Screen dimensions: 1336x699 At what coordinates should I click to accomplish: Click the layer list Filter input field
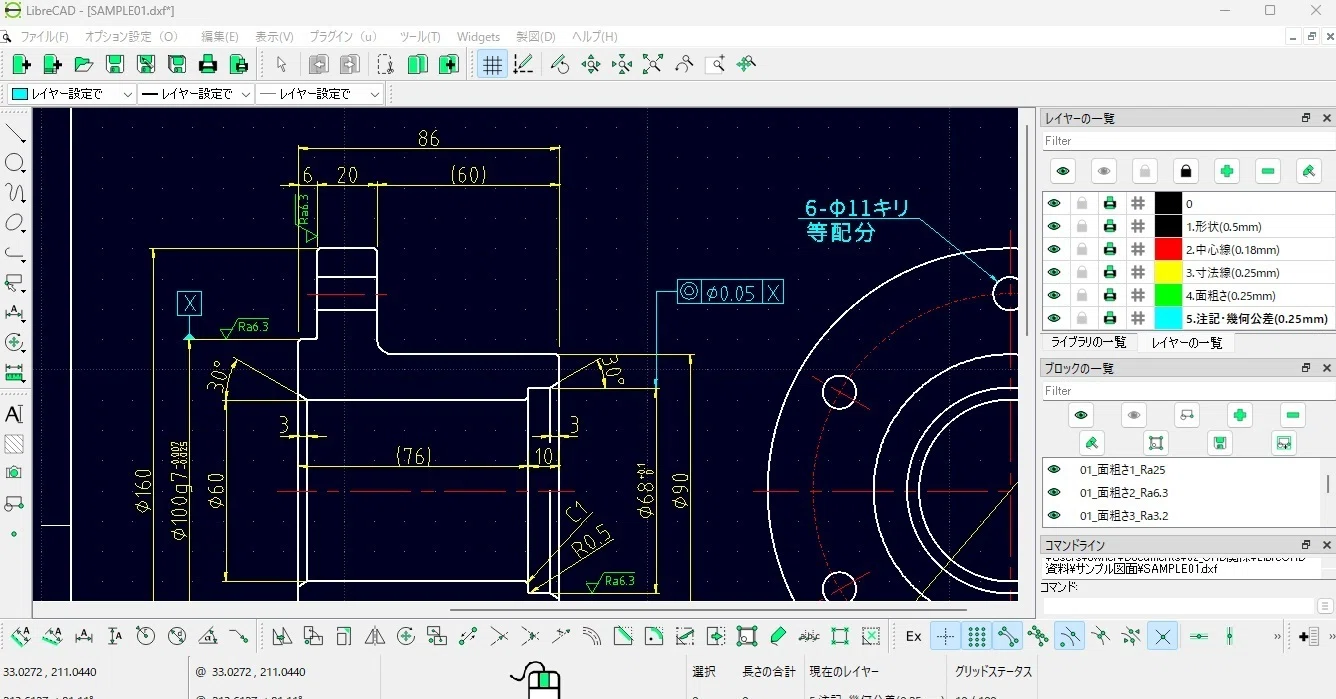coord(1187,141)
